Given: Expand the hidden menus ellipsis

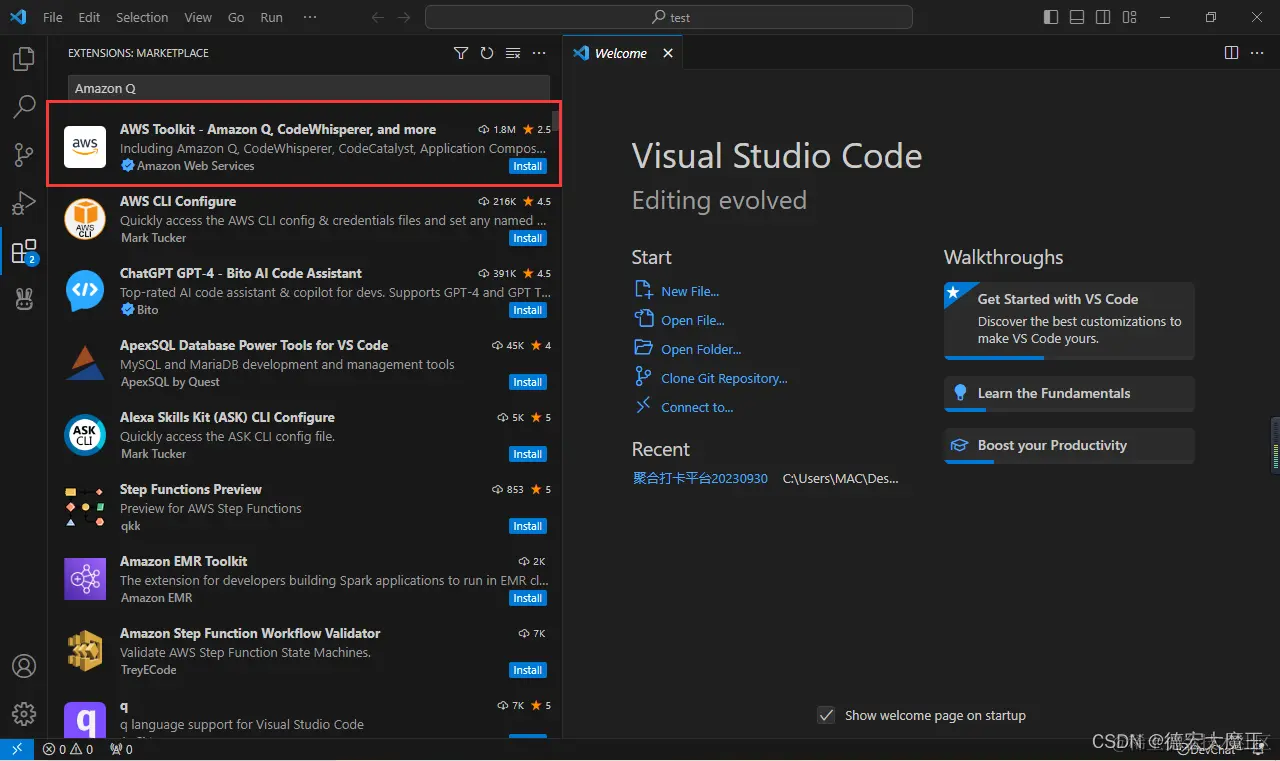Looking at the screenshot, I should pos(310,17).
